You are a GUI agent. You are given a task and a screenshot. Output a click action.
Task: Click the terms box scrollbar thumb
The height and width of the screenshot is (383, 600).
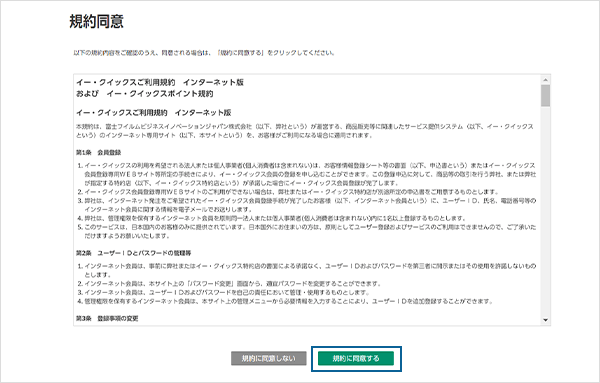tap(546, 96)
